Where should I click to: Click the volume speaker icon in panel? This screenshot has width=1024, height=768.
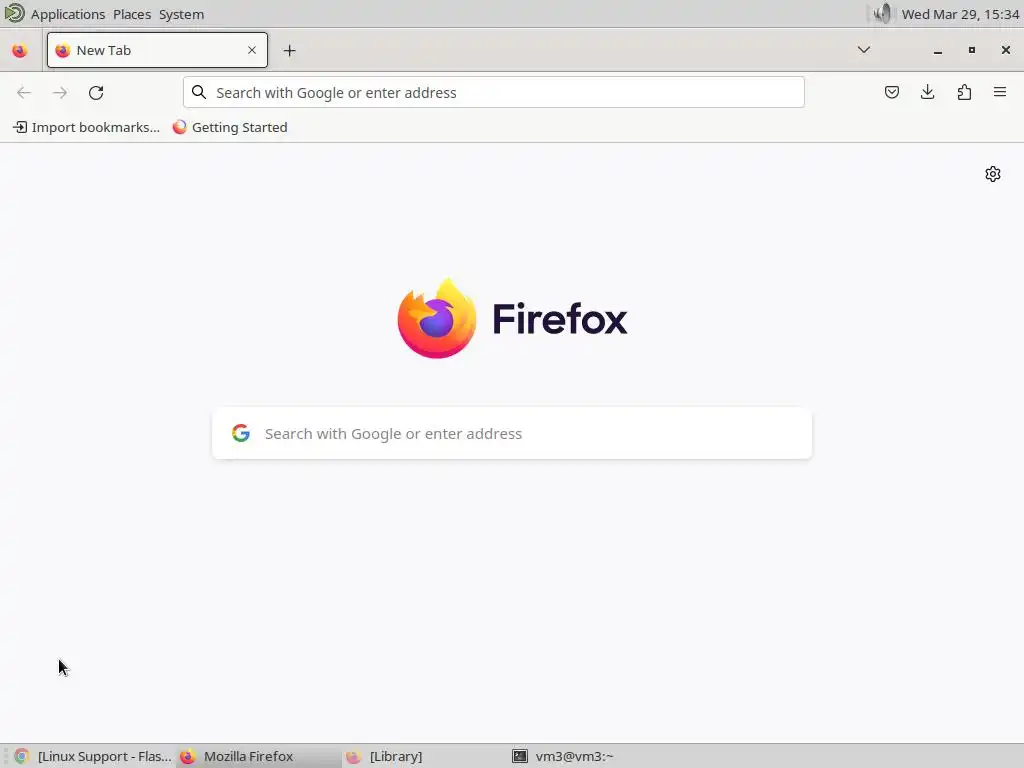882,14
